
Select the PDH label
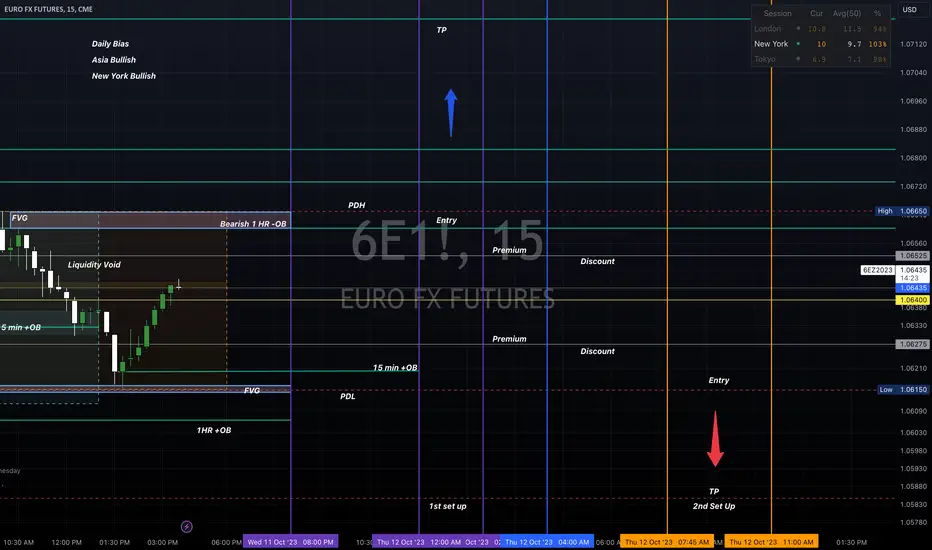coord(357,205)
